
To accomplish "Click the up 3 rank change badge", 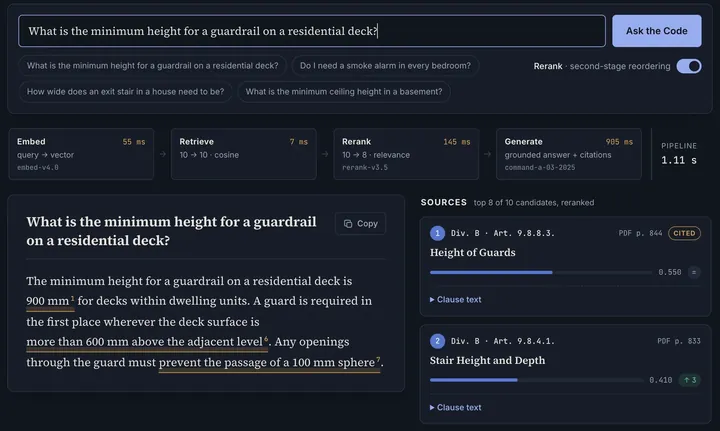I will tap(690, 380).
